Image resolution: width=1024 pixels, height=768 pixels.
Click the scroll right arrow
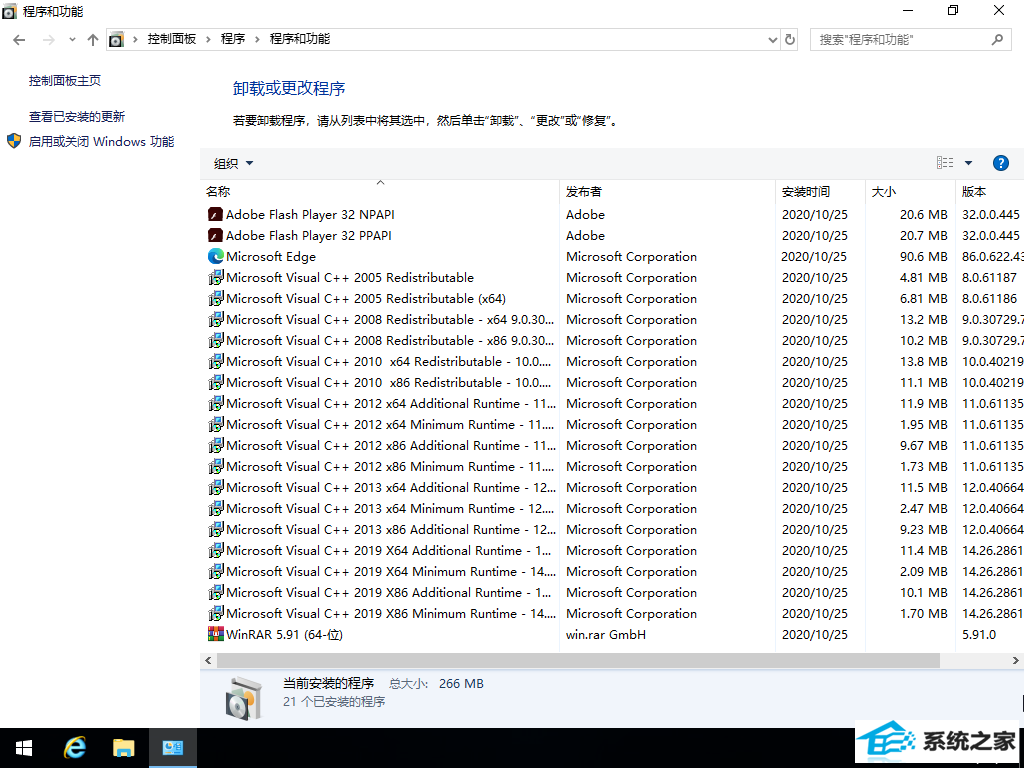(1016, 660)
